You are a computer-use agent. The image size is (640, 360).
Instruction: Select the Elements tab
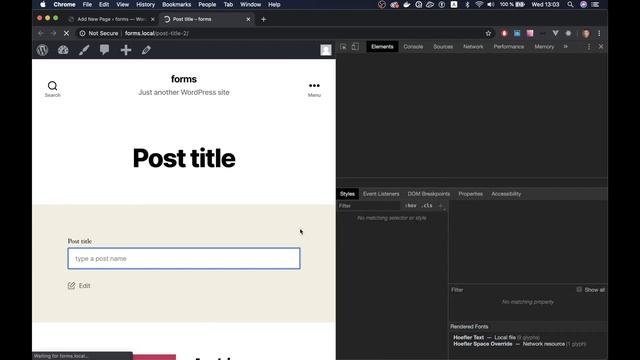click(x=382, y=47)
